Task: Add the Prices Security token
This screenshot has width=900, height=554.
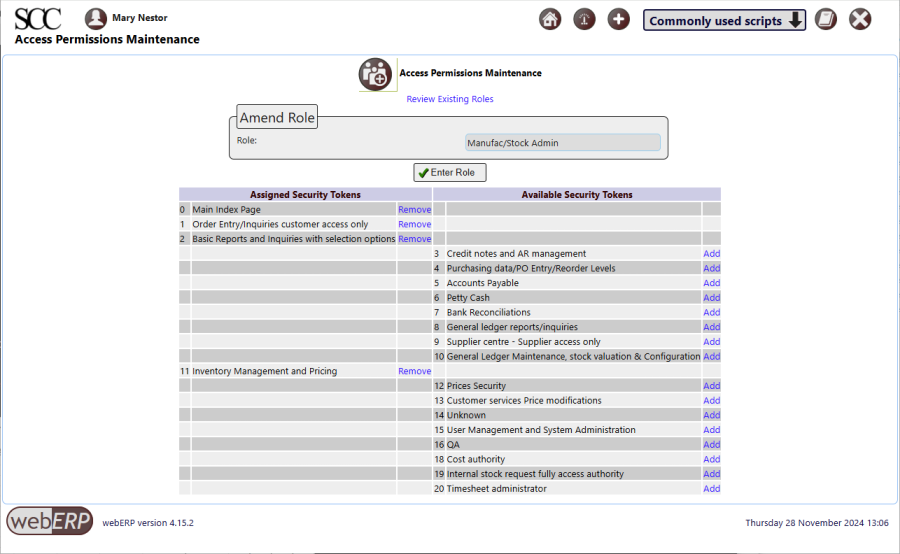Action: tap(712, 386)
